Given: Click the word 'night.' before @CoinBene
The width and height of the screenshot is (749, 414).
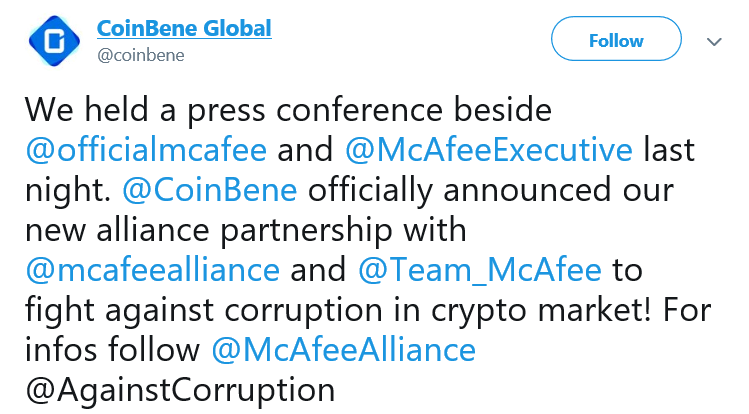Looking at the screenshot, I should point(68,191).
